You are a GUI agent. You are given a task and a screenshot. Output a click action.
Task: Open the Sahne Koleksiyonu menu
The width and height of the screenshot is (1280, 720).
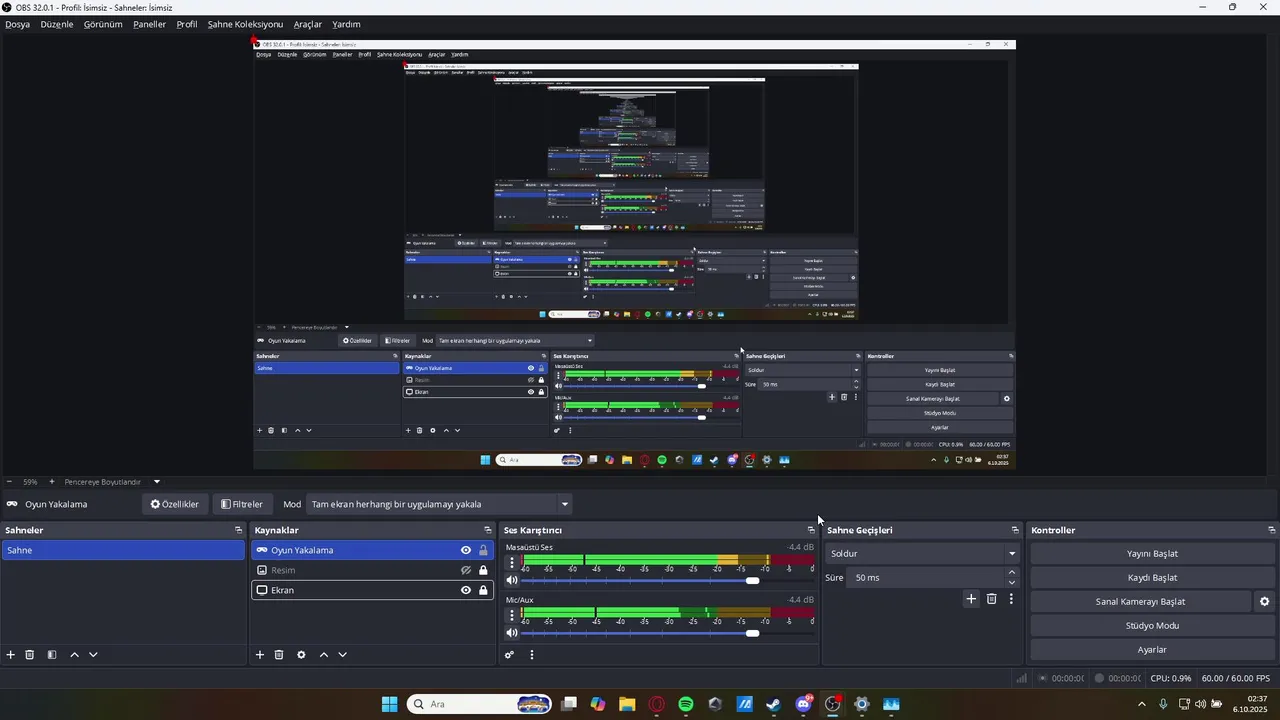click(245, 24)
